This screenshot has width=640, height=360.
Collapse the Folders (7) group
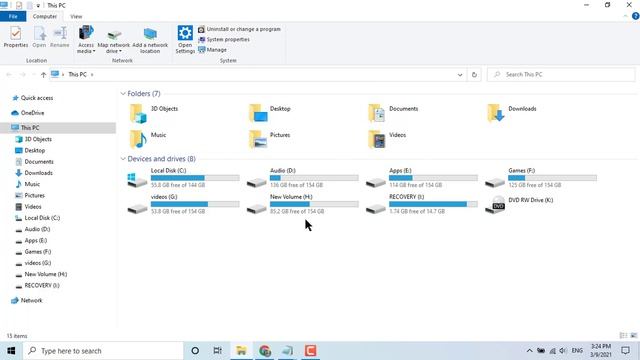tap(123, 93)
